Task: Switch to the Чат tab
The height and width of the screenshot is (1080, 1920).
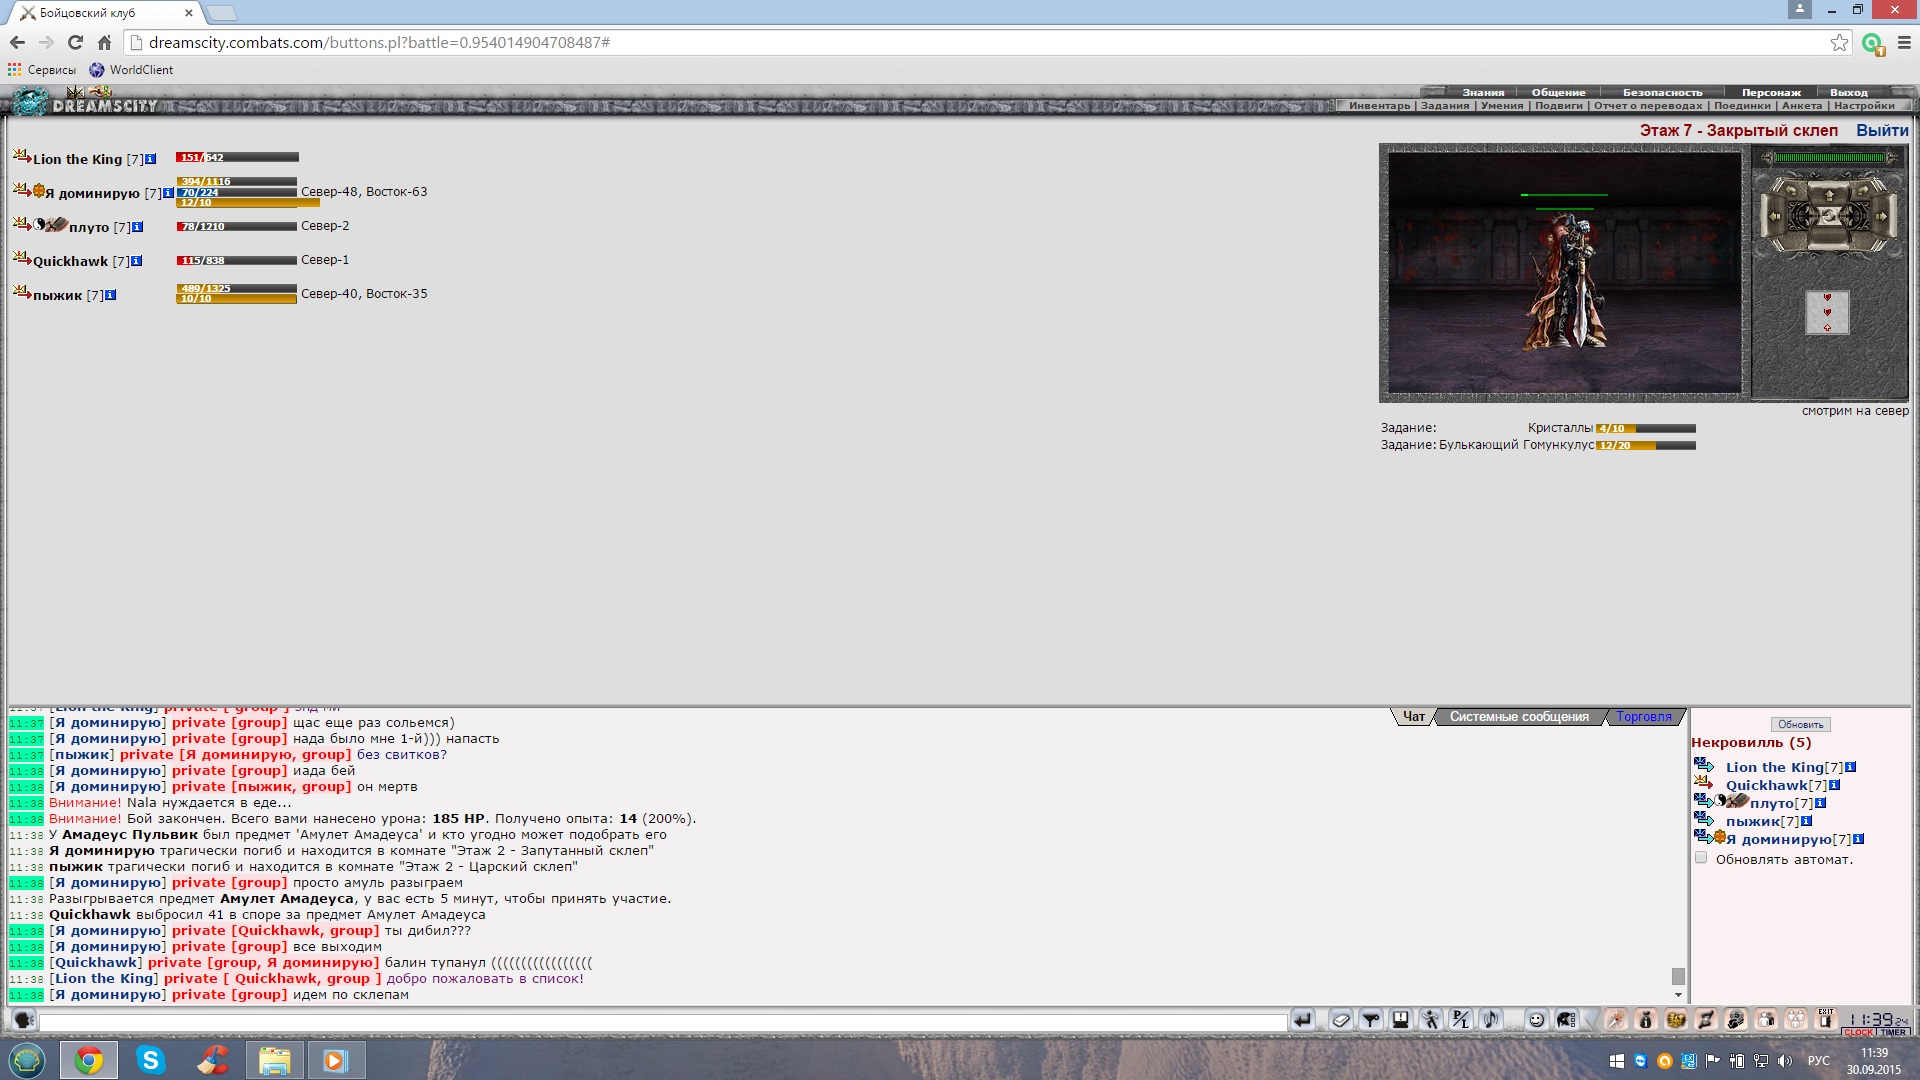Action: [x=1413, y=716]
